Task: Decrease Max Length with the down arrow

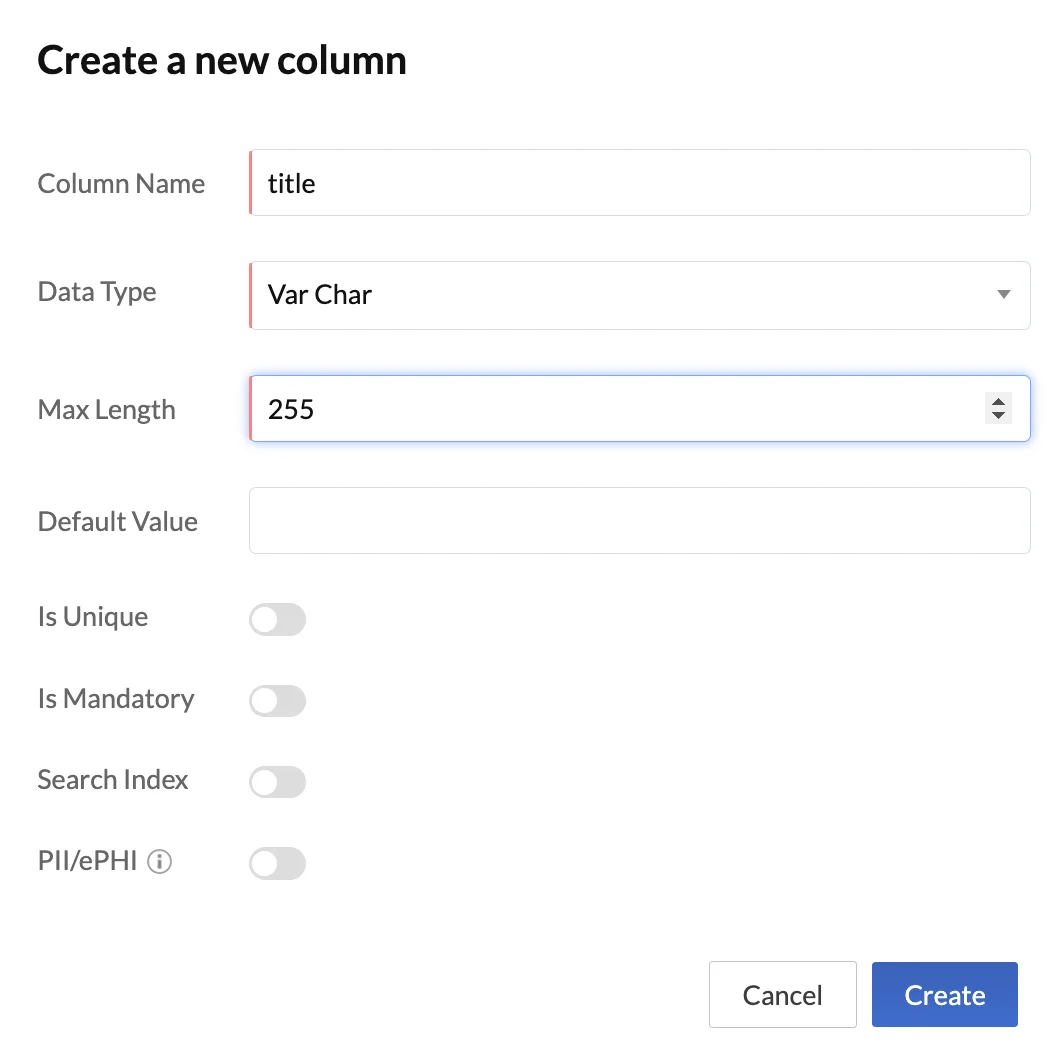Action: pos(997,415)
